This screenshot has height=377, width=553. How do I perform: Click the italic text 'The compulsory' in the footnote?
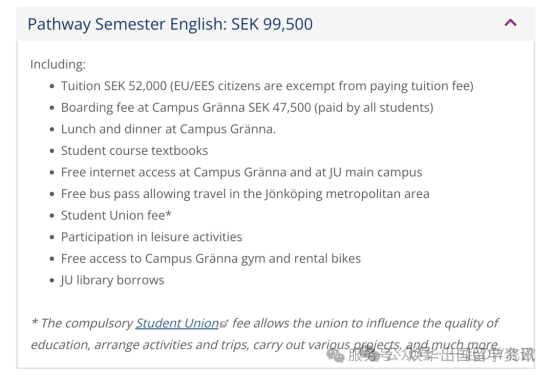(x=87, y=323)
